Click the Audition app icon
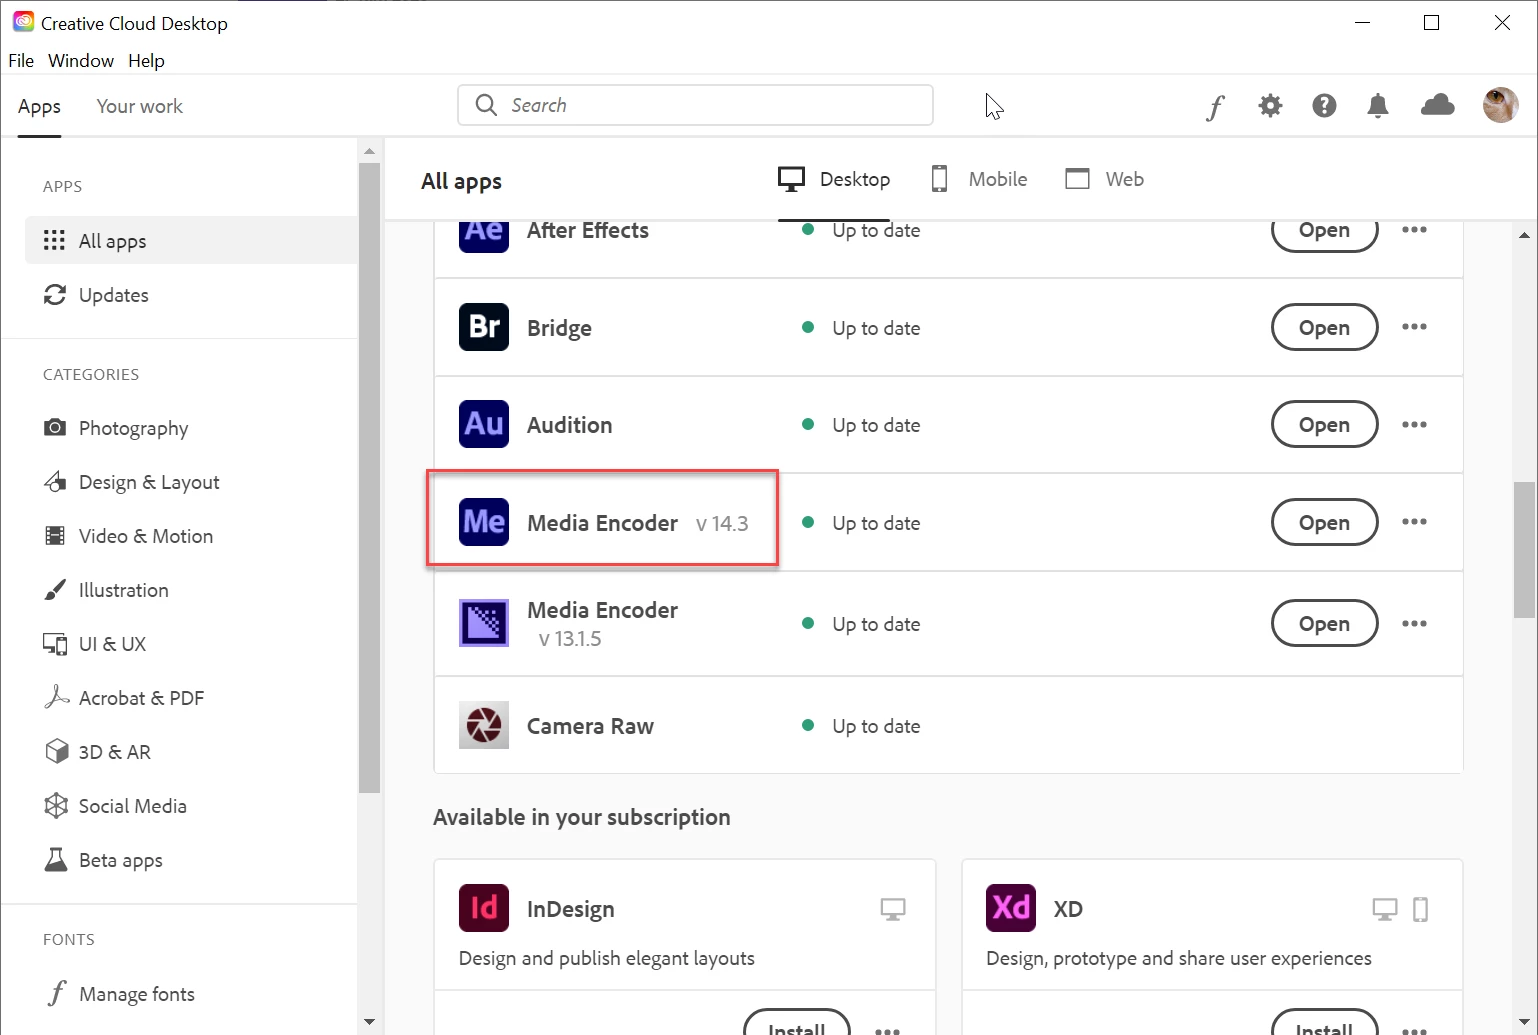This screenshot has height=1035, width=1538. click(x=484, y=424)
